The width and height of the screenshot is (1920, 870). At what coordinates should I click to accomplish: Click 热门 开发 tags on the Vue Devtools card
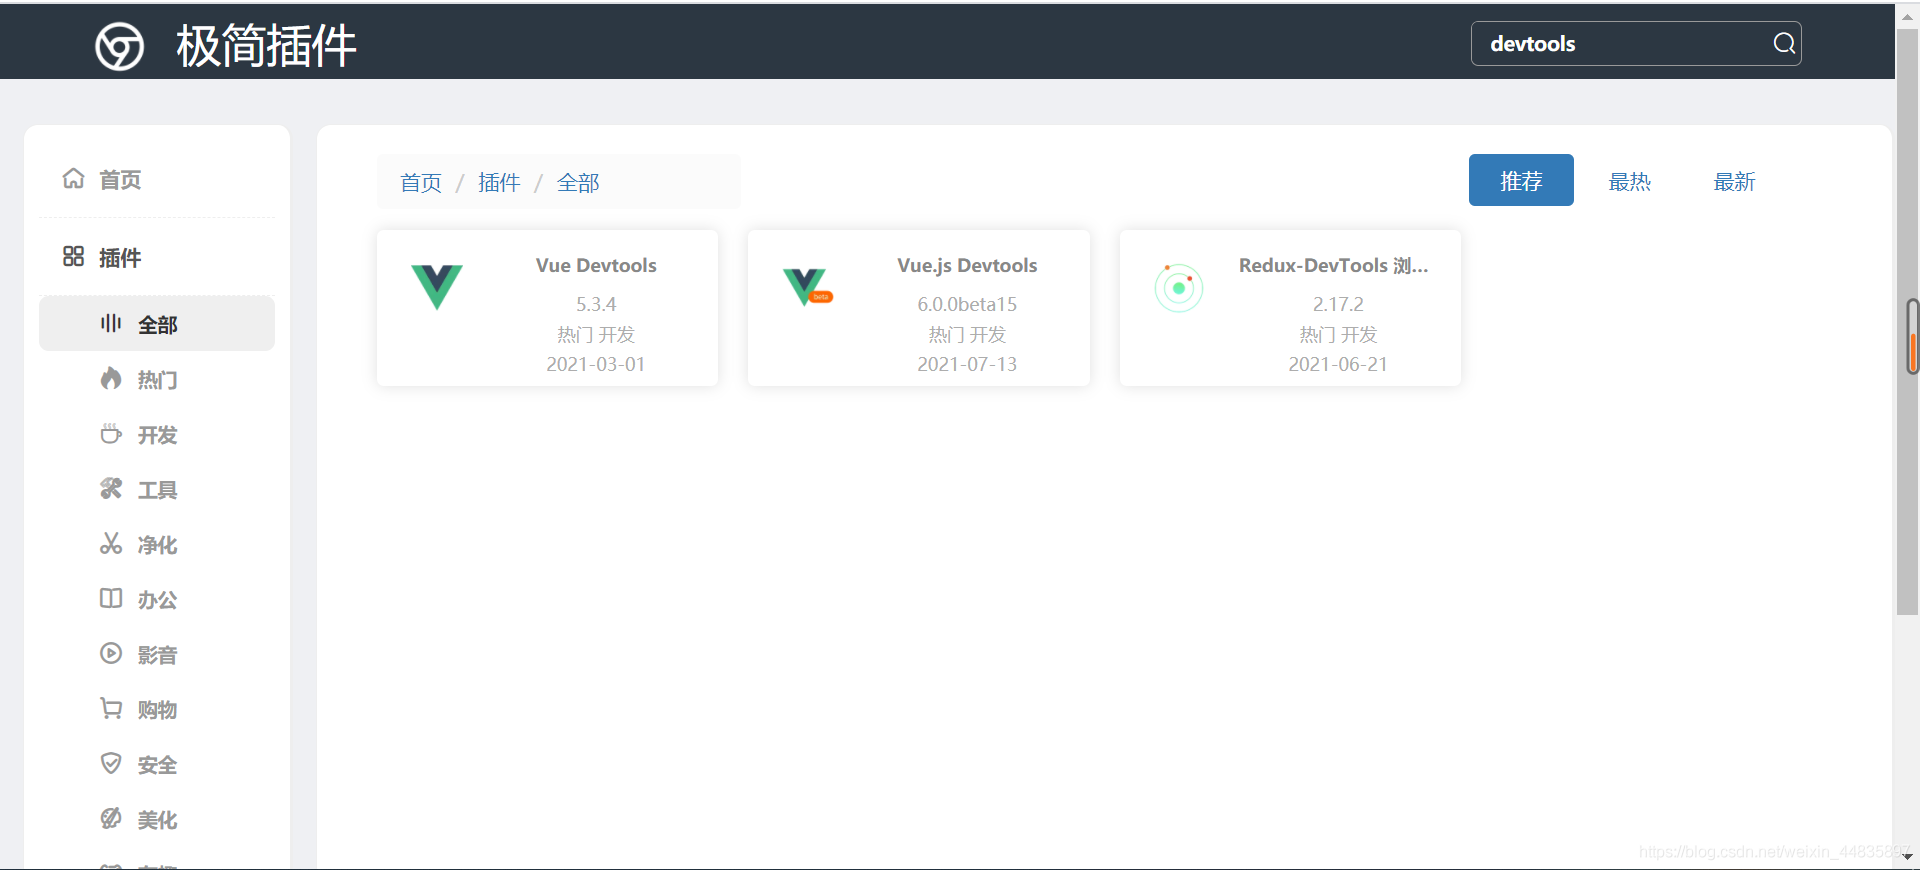pos(596,334)
